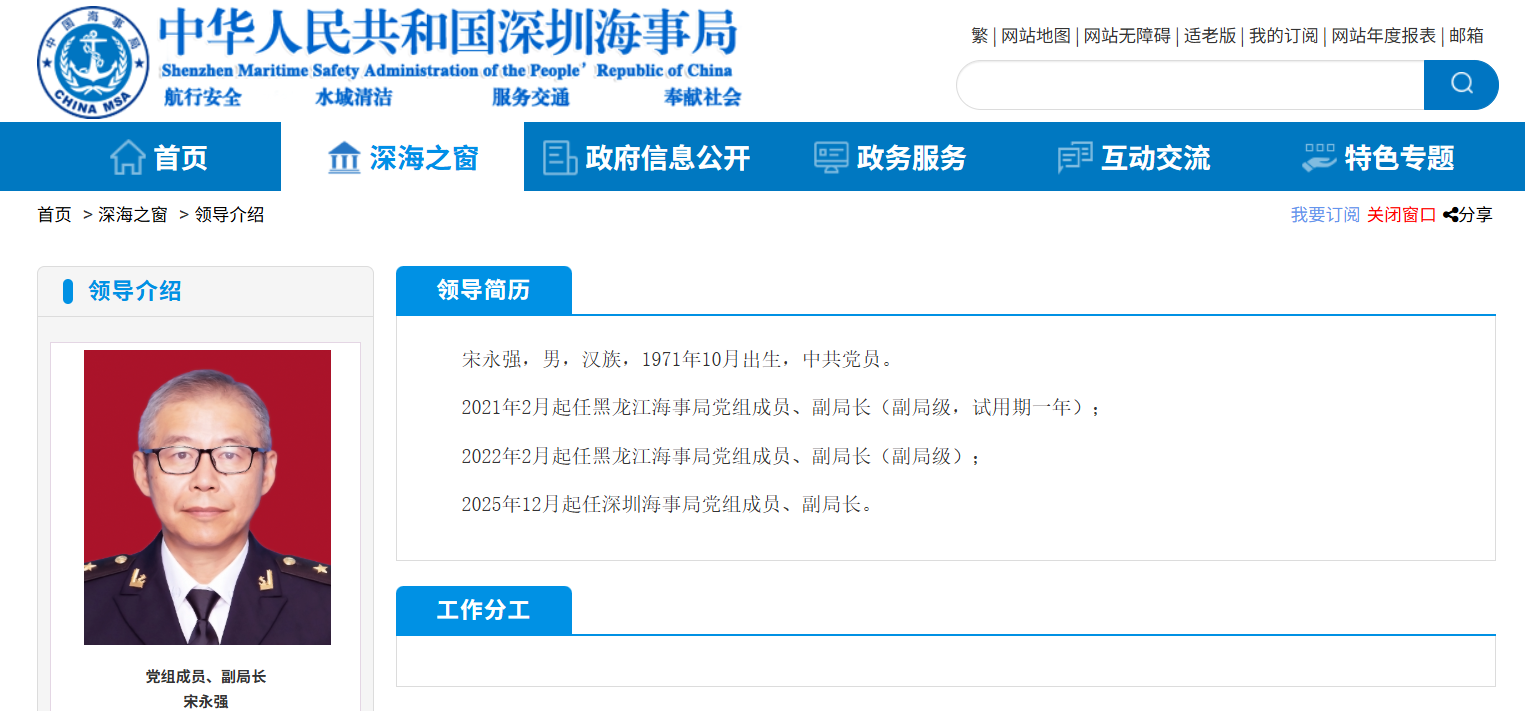
Task: Click 关闭窗口 in red text
Action: 1400,214
